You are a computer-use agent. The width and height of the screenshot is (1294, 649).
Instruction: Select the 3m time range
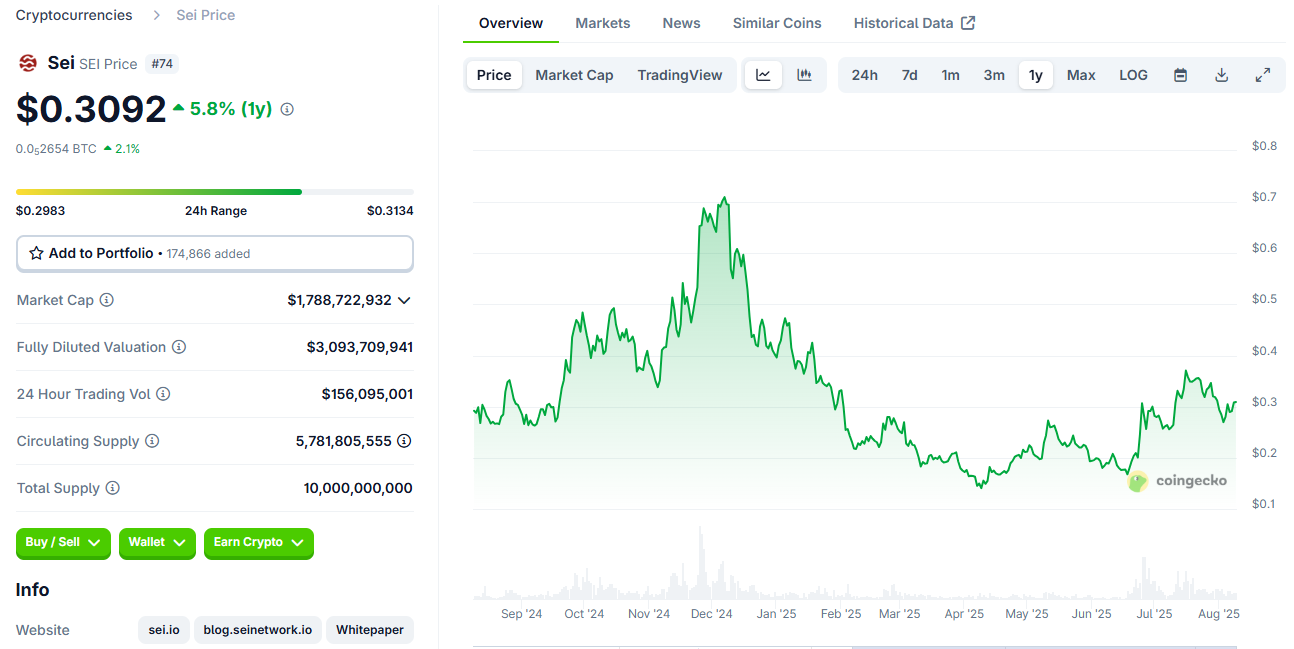click(994, 75)
